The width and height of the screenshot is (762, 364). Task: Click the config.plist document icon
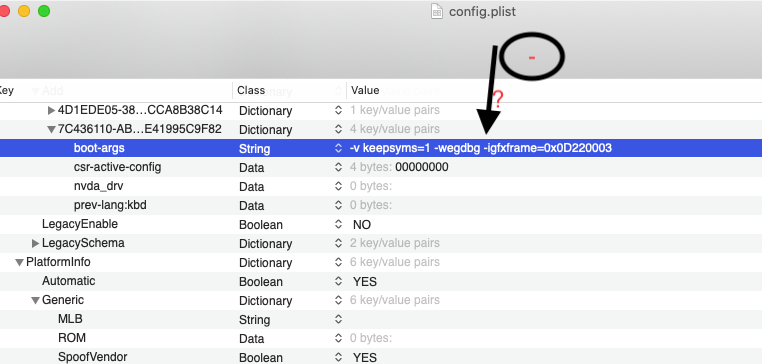coord(437,11)
